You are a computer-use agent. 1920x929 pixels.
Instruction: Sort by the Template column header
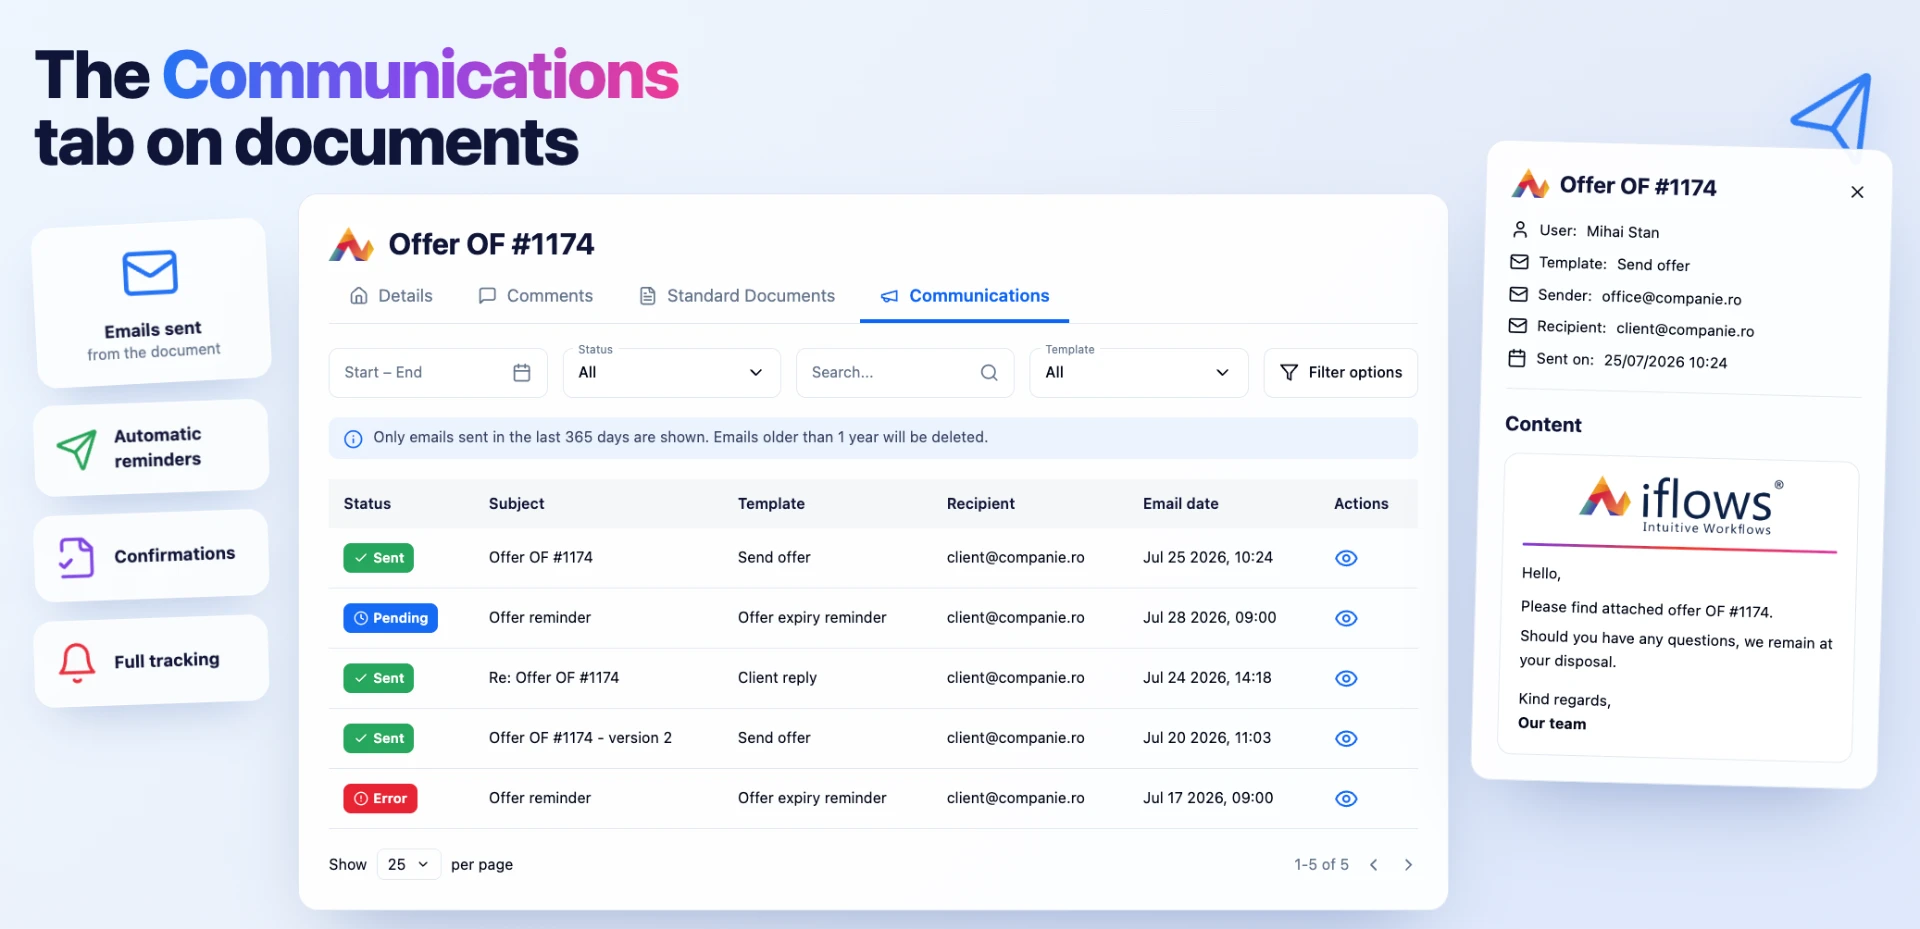click(x=771, y=504)
